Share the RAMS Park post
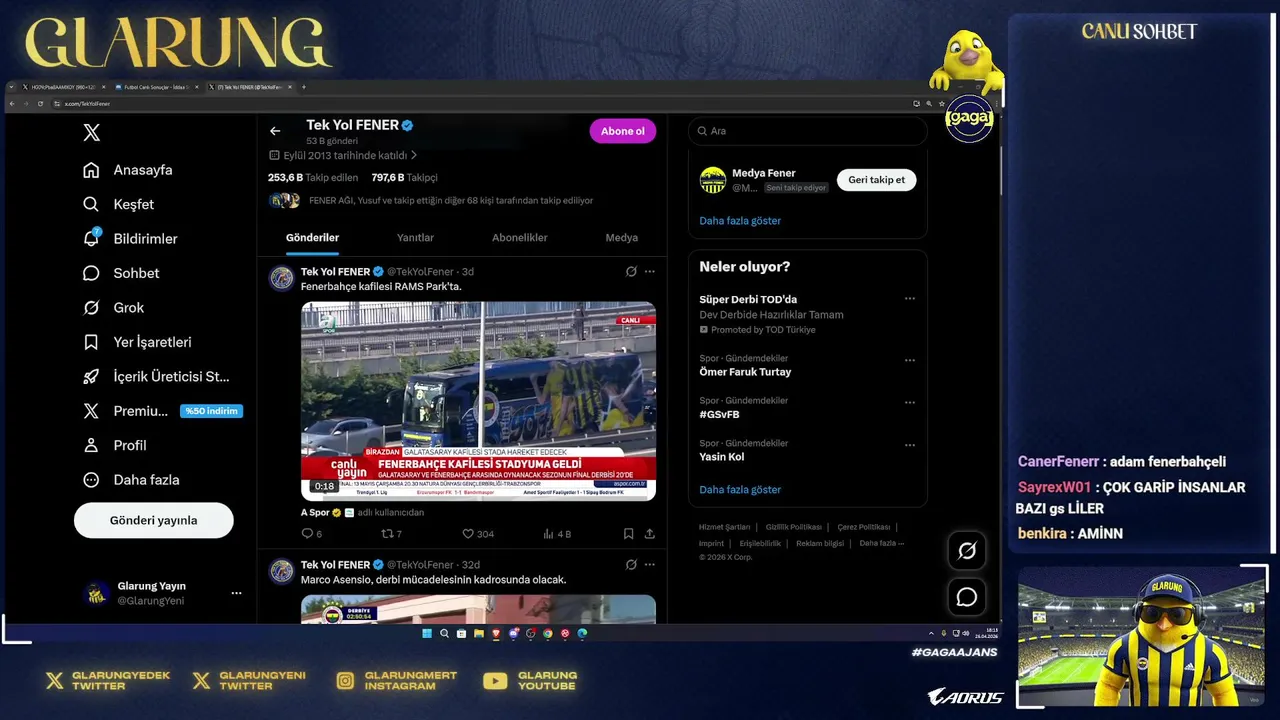Screen dimensions: 1280x720 tap(649, 534)
